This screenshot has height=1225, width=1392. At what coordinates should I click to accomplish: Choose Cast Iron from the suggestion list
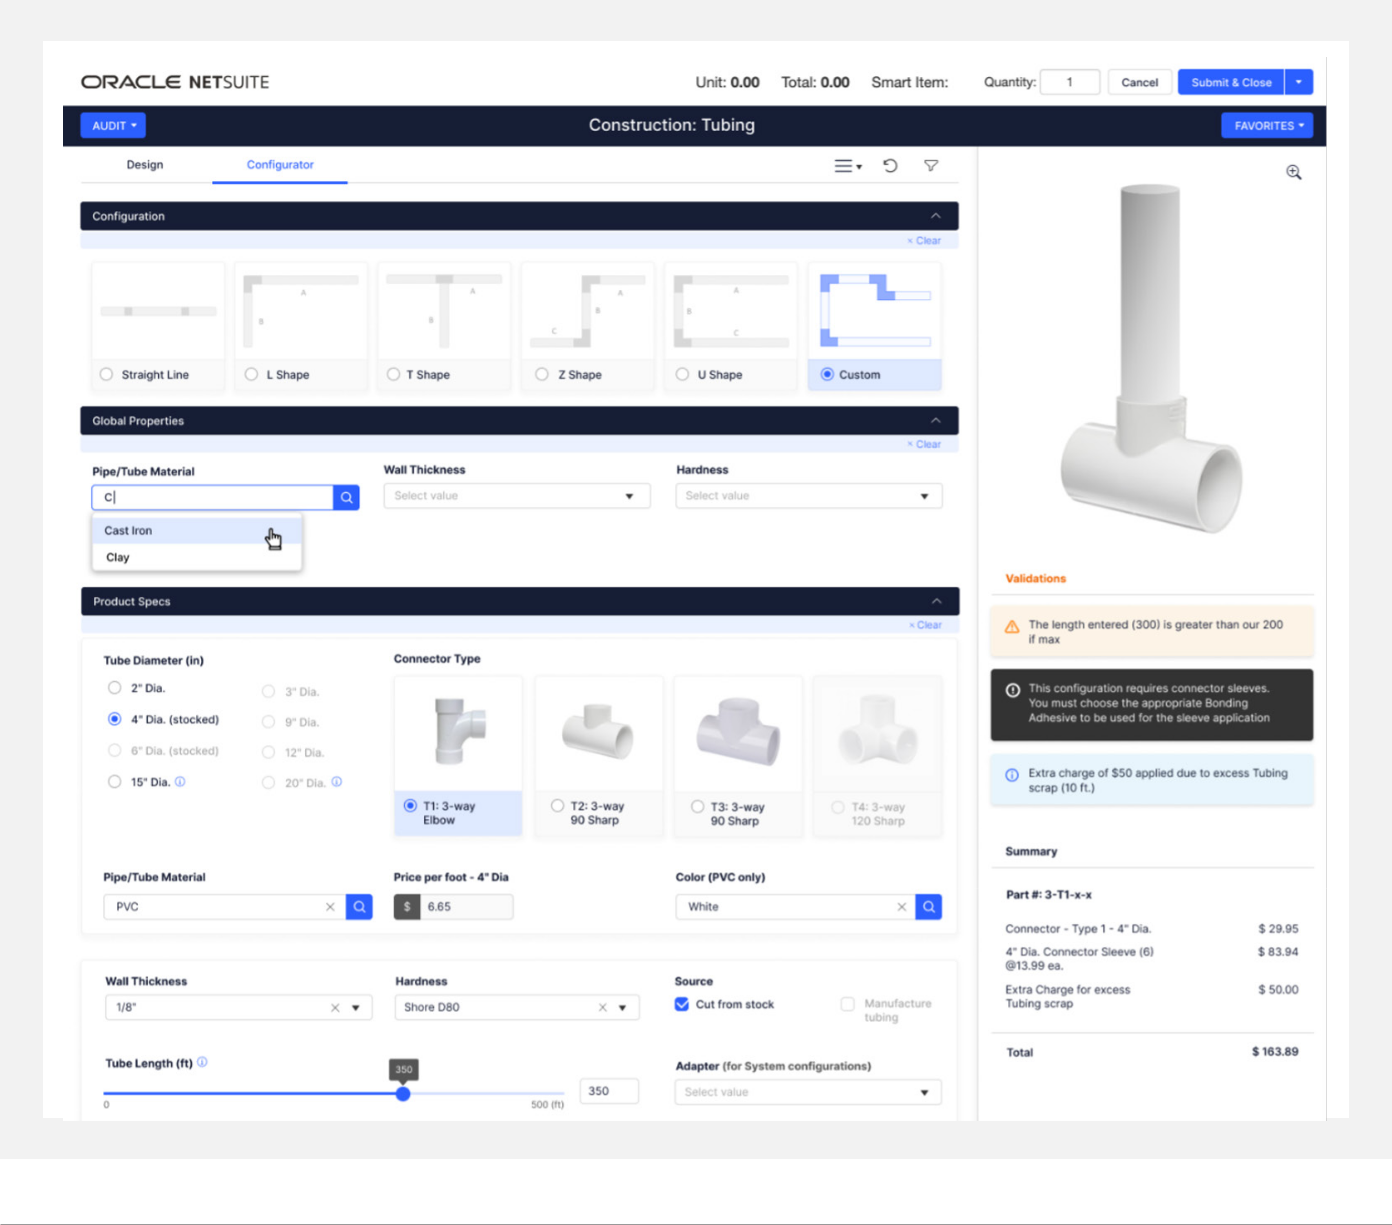129,531
